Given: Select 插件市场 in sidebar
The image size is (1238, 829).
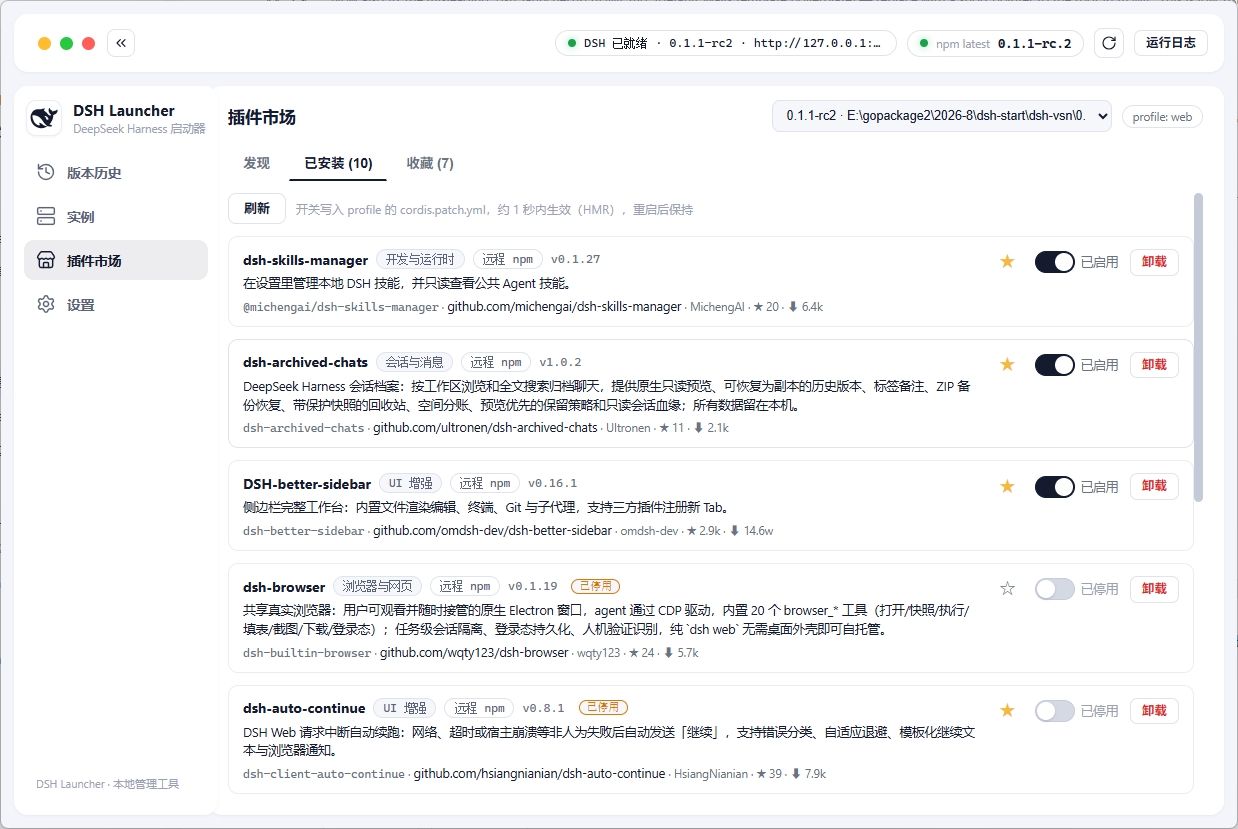Looking at the screenshot, I should click(116, 260).
